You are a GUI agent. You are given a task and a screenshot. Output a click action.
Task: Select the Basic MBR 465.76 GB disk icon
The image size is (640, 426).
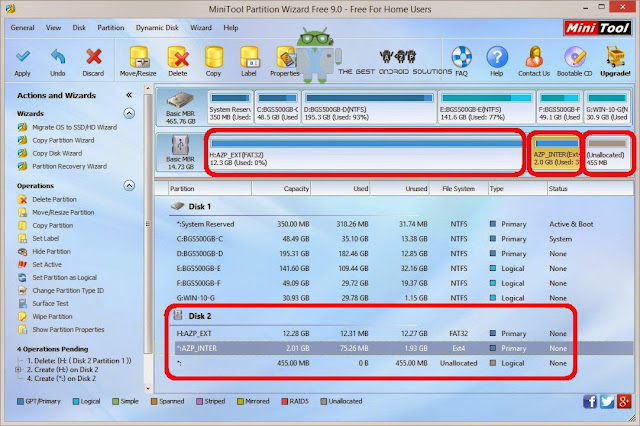[x=180, y=100]
